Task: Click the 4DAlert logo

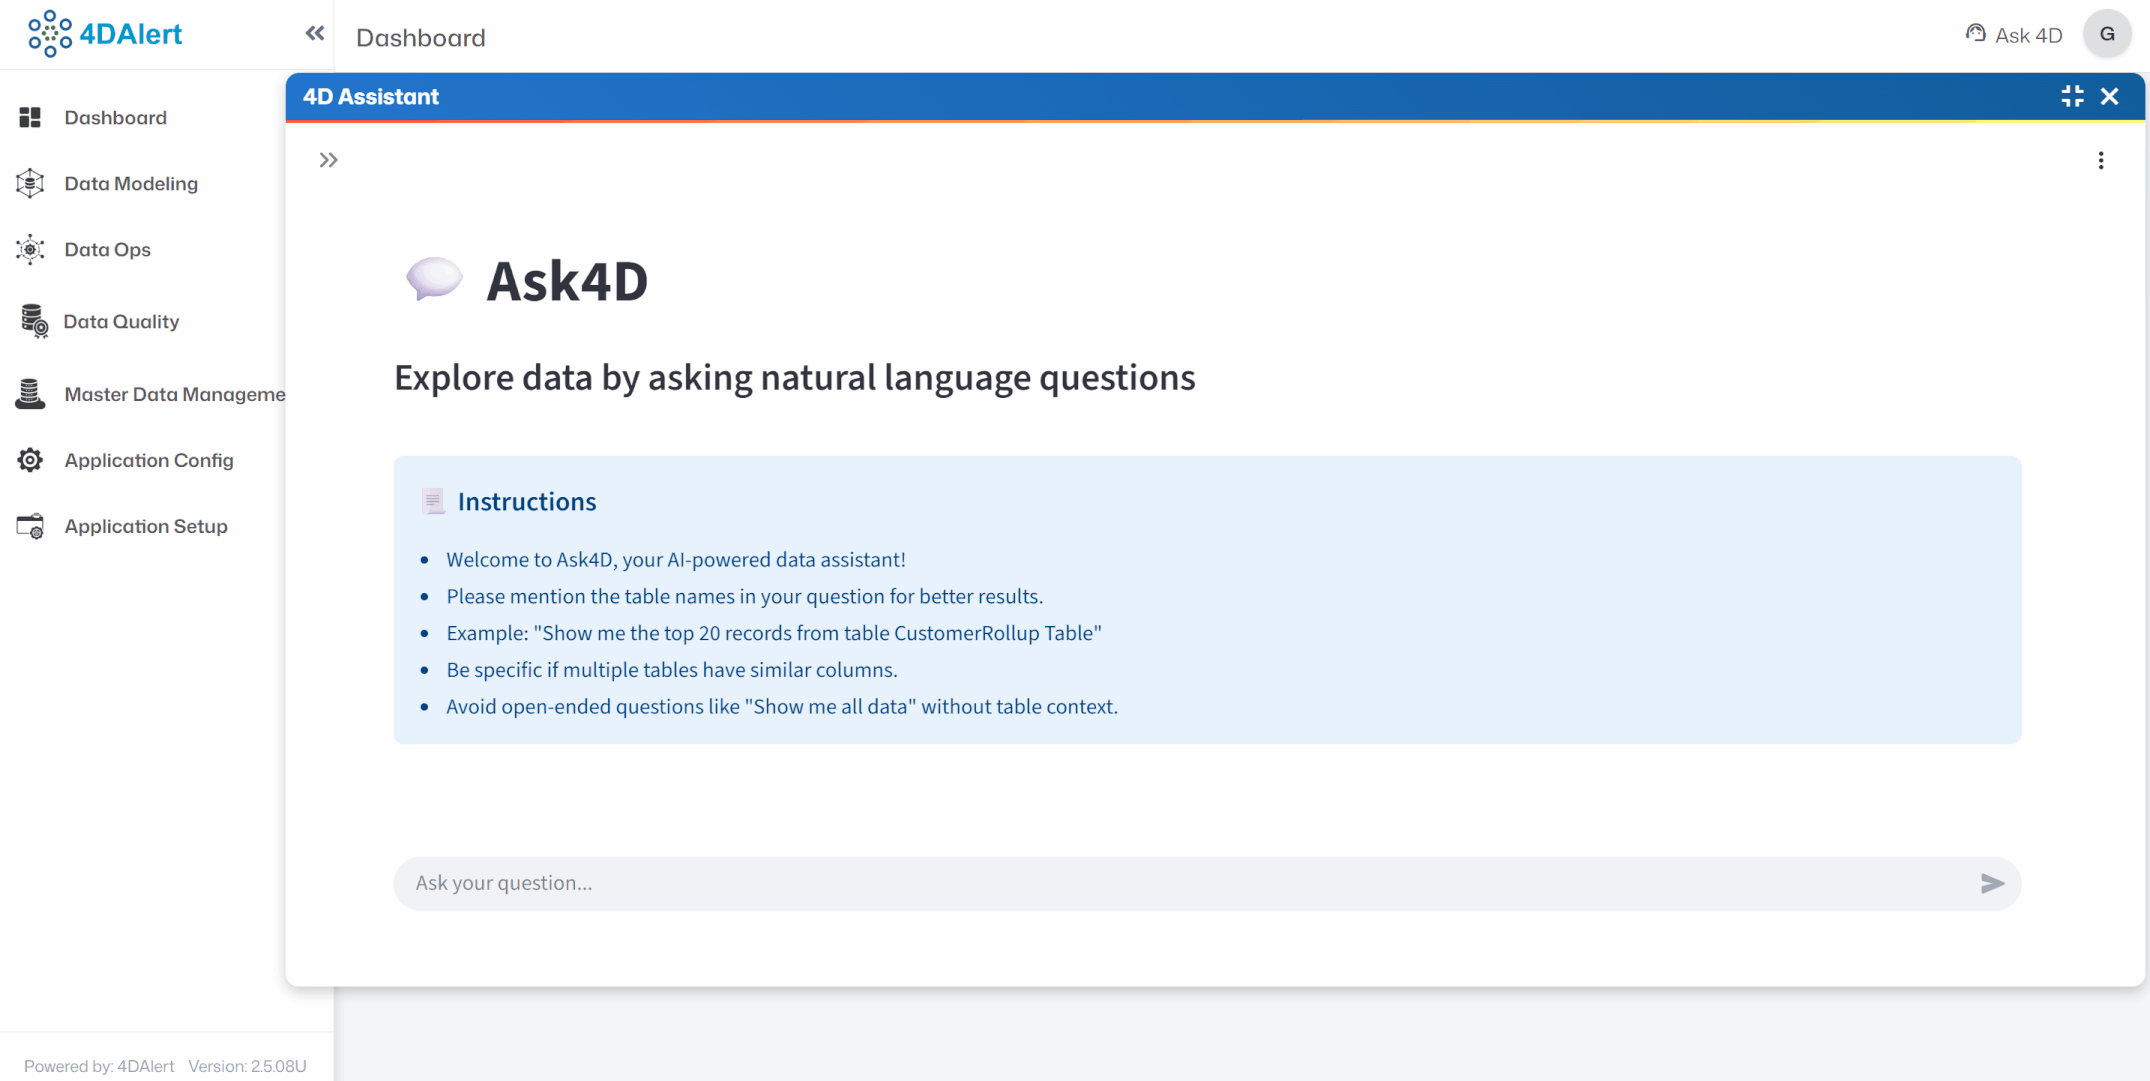Action: pyautogui.click(x=105, y=34)
